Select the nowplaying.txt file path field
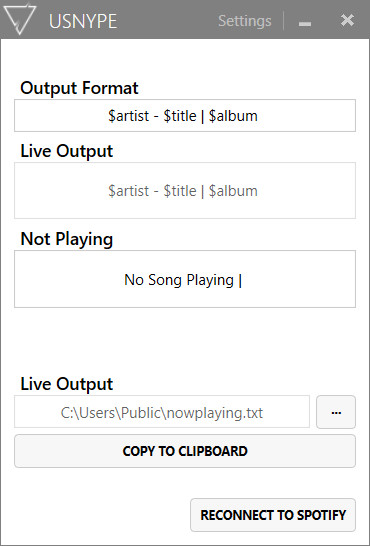The height and width of the screenshot is (546, 370). coord(162,412)
